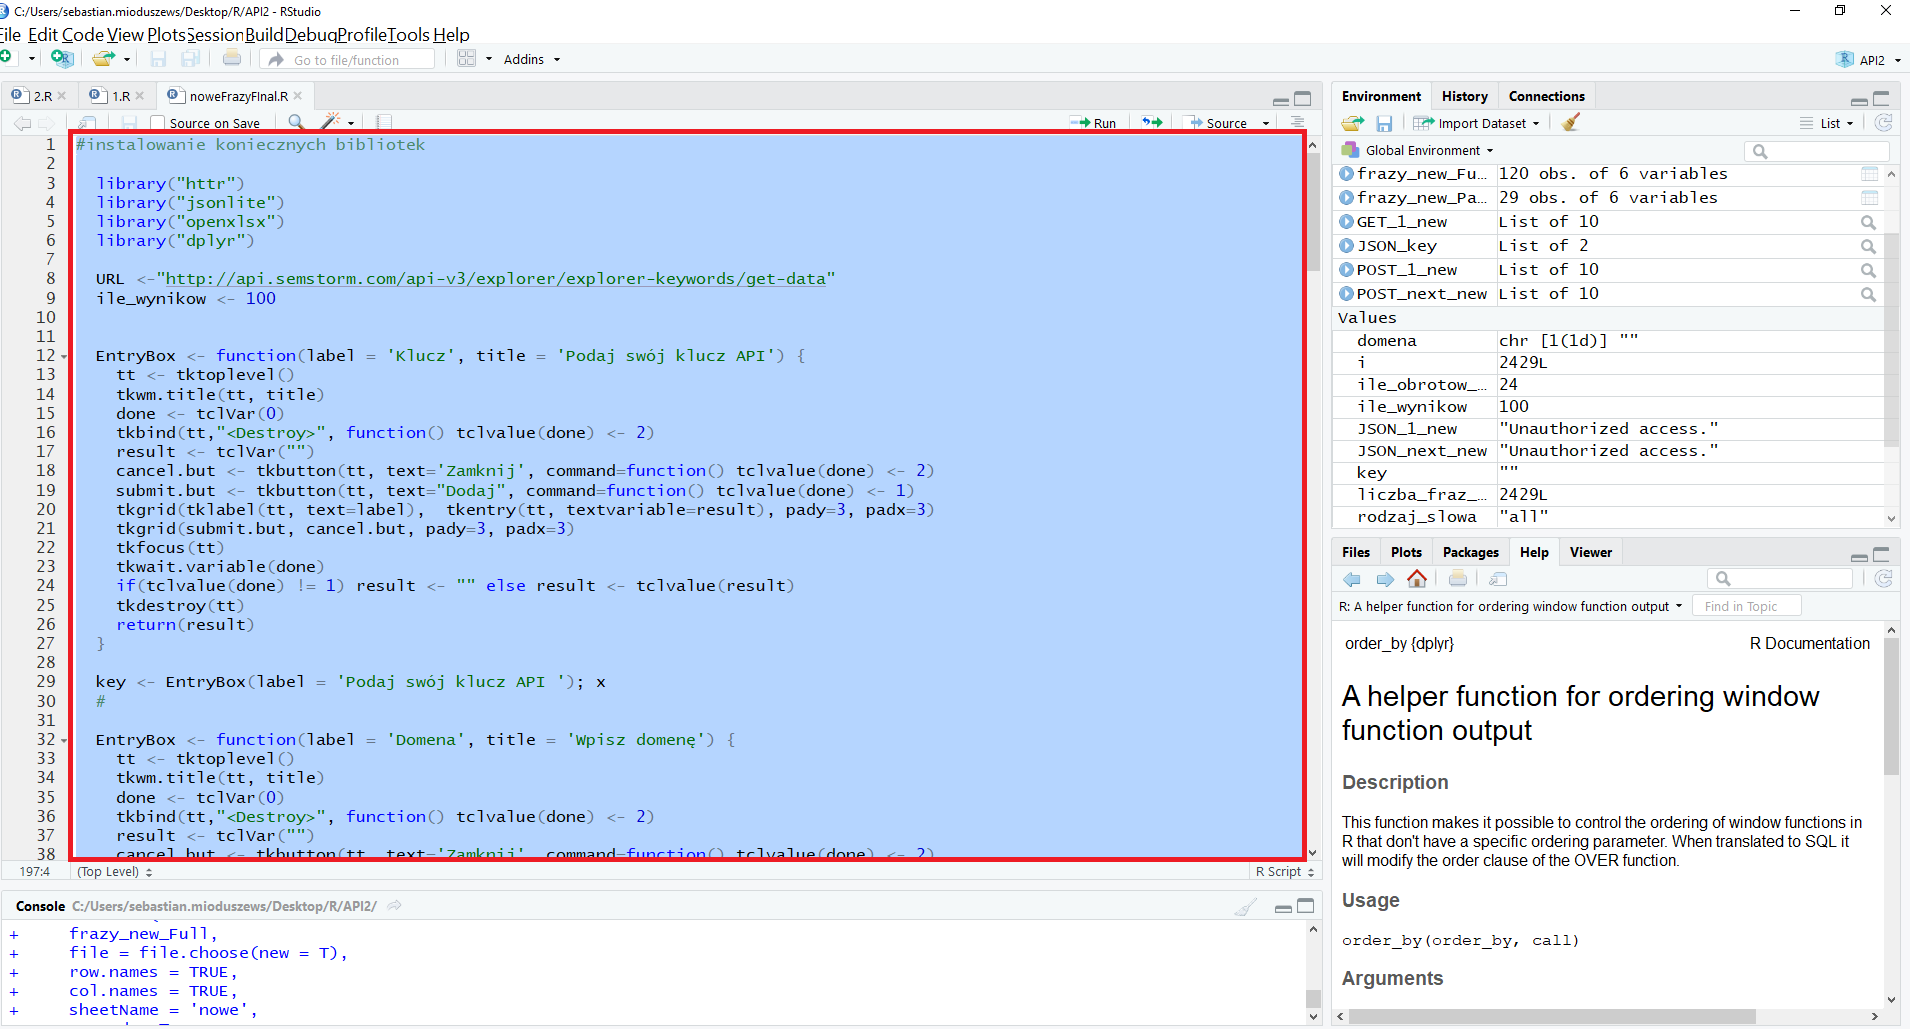Save the workspace in Environment pane

pos(1384,123)
